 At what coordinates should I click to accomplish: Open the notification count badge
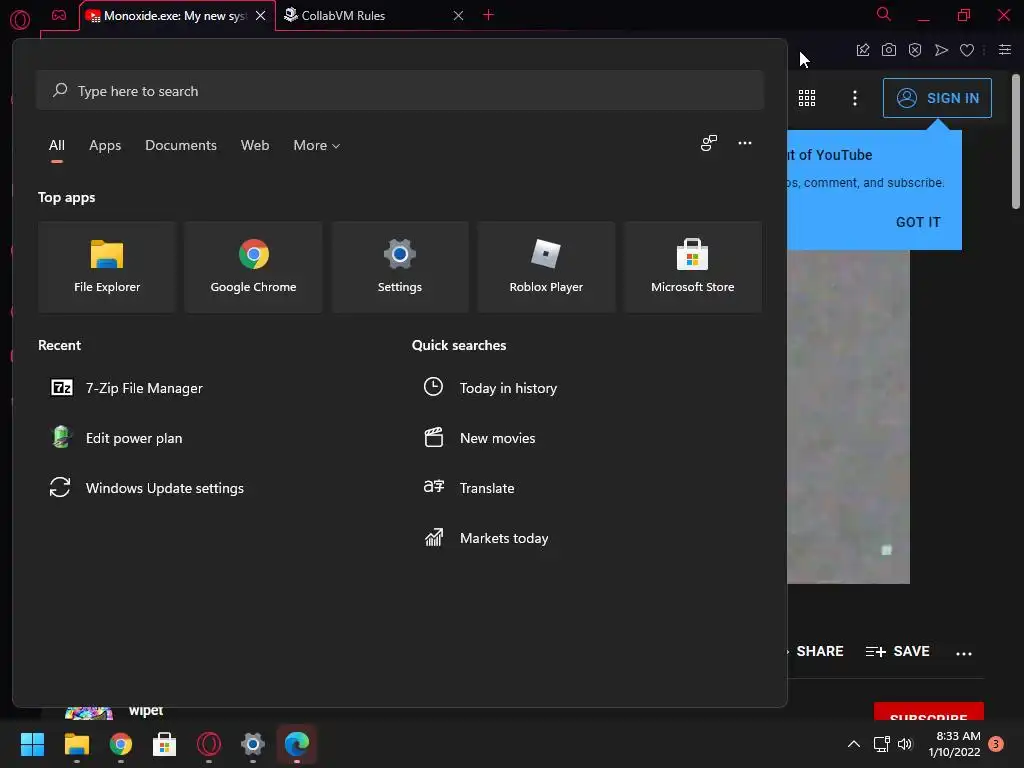click(996, 744)
